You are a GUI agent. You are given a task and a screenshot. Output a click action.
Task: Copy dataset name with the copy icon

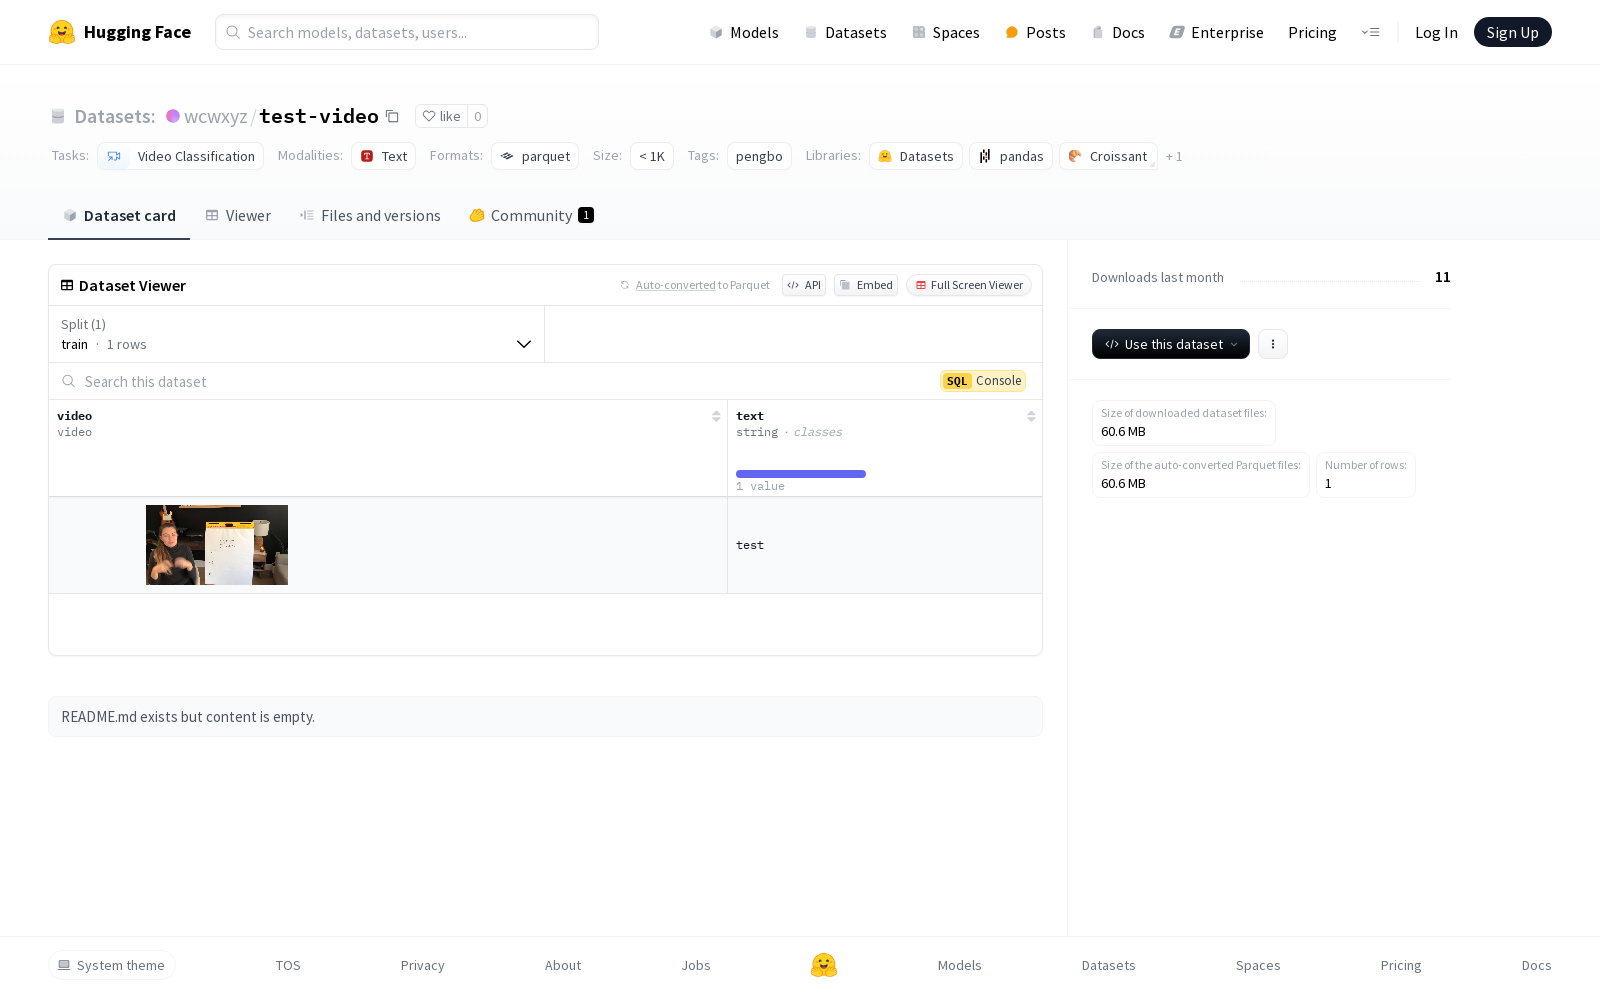393,117
